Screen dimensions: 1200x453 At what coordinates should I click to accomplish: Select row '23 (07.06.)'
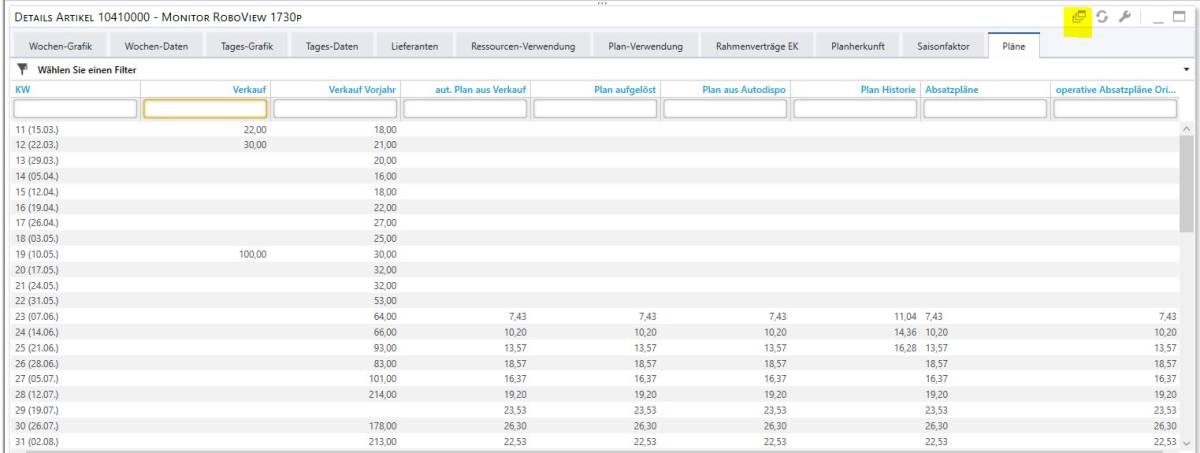tap(595, 316)
